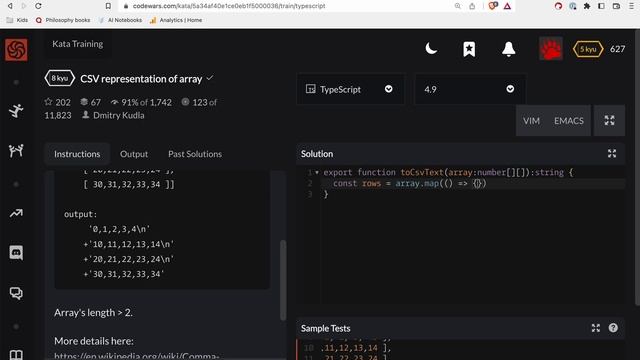Toggle fullscreen editor layout button

click(609, 120)
